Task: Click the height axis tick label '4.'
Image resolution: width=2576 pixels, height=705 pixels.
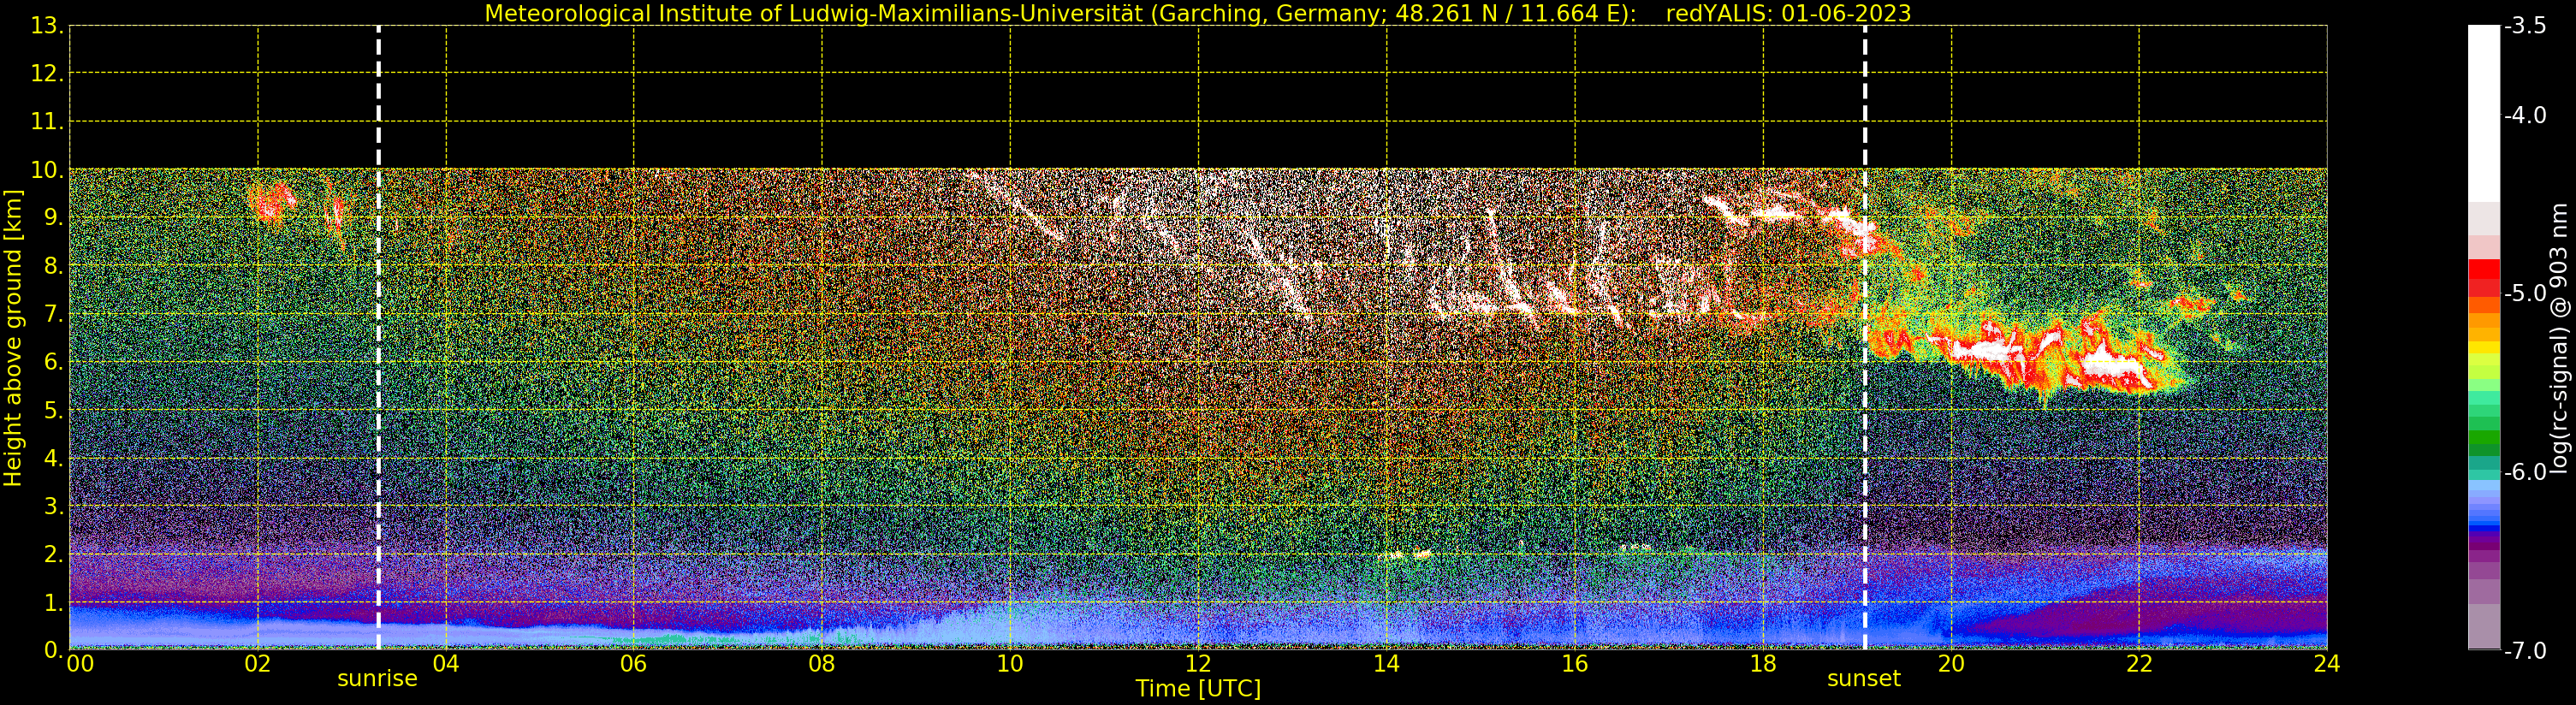Action: (x=54, y=458)
